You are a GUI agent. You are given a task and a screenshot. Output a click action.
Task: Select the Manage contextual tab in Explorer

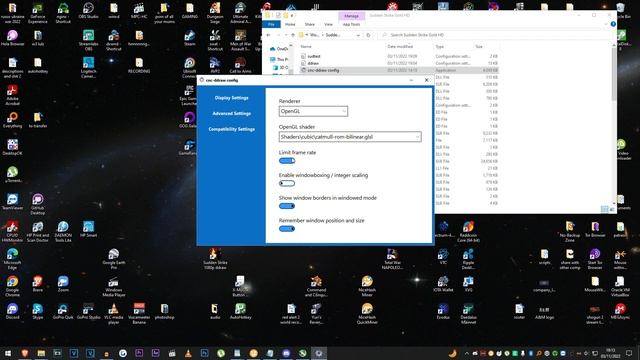pyautogui.click(x=351, y=16)
